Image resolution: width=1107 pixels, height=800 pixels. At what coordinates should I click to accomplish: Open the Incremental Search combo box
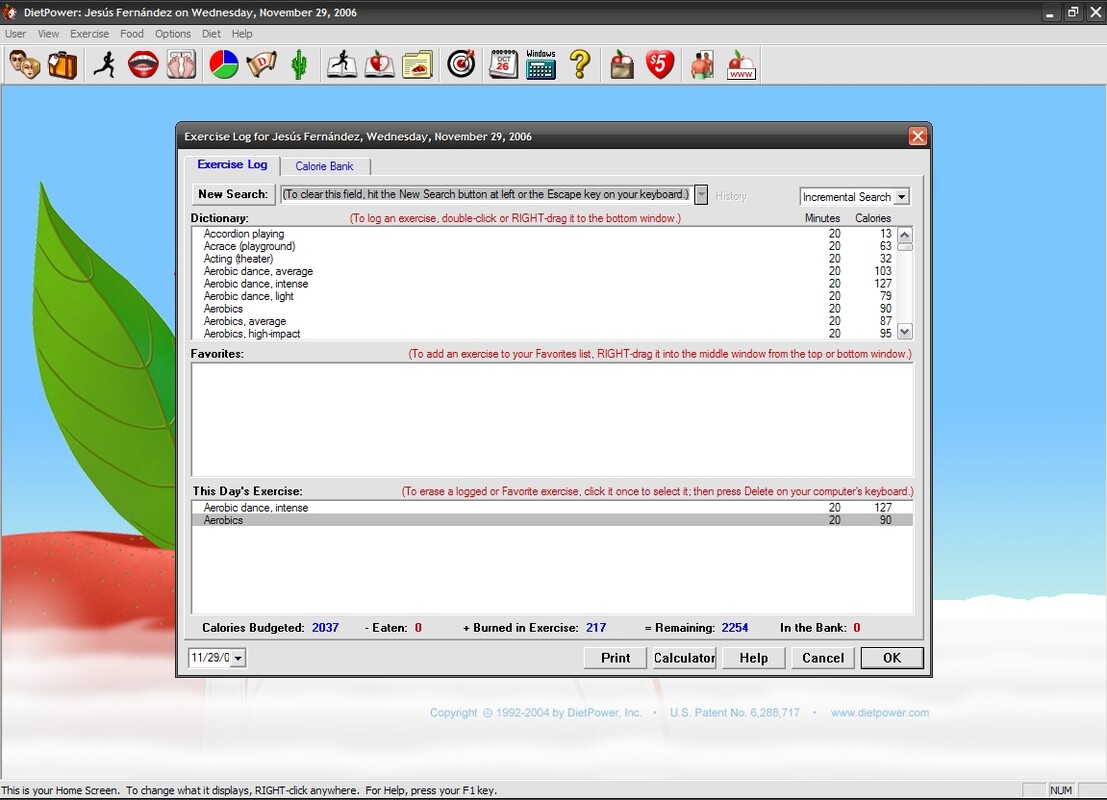854,197
